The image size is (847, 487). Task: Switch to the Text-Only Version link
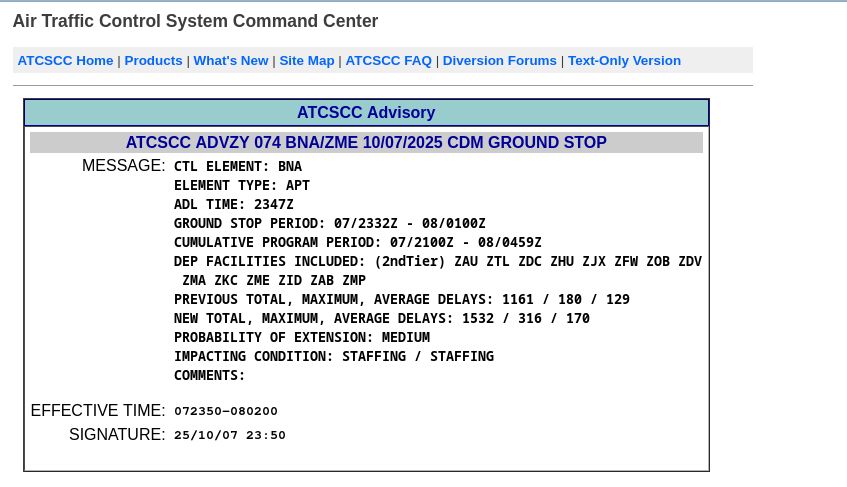pos(624,60)
